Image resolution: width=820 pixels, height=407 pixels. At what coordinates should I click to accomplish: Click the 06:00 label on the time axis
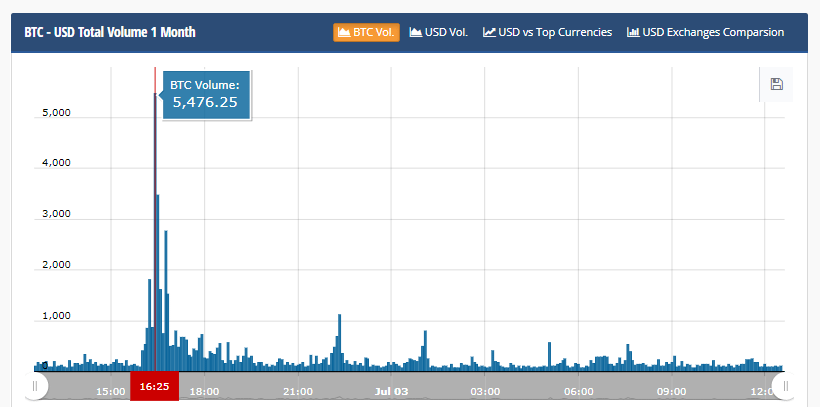click(578, 391)
